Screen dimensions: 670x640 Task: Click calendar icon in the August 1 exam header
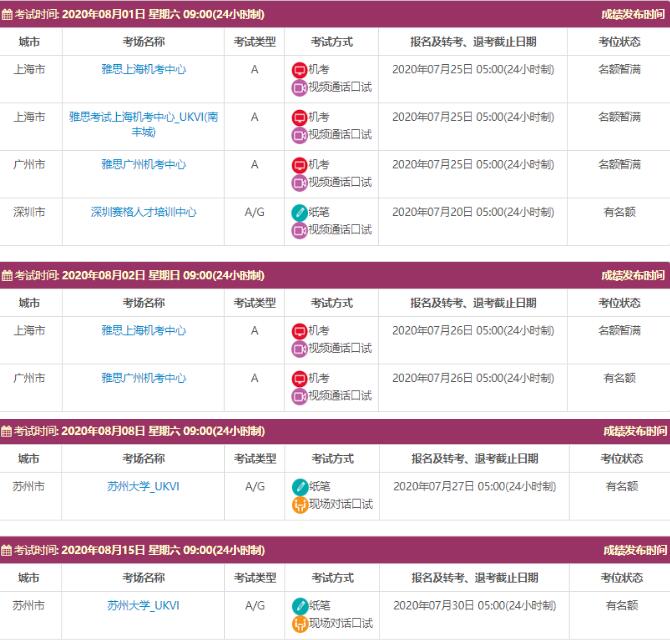pyautogui.click(x=7, y=14)
